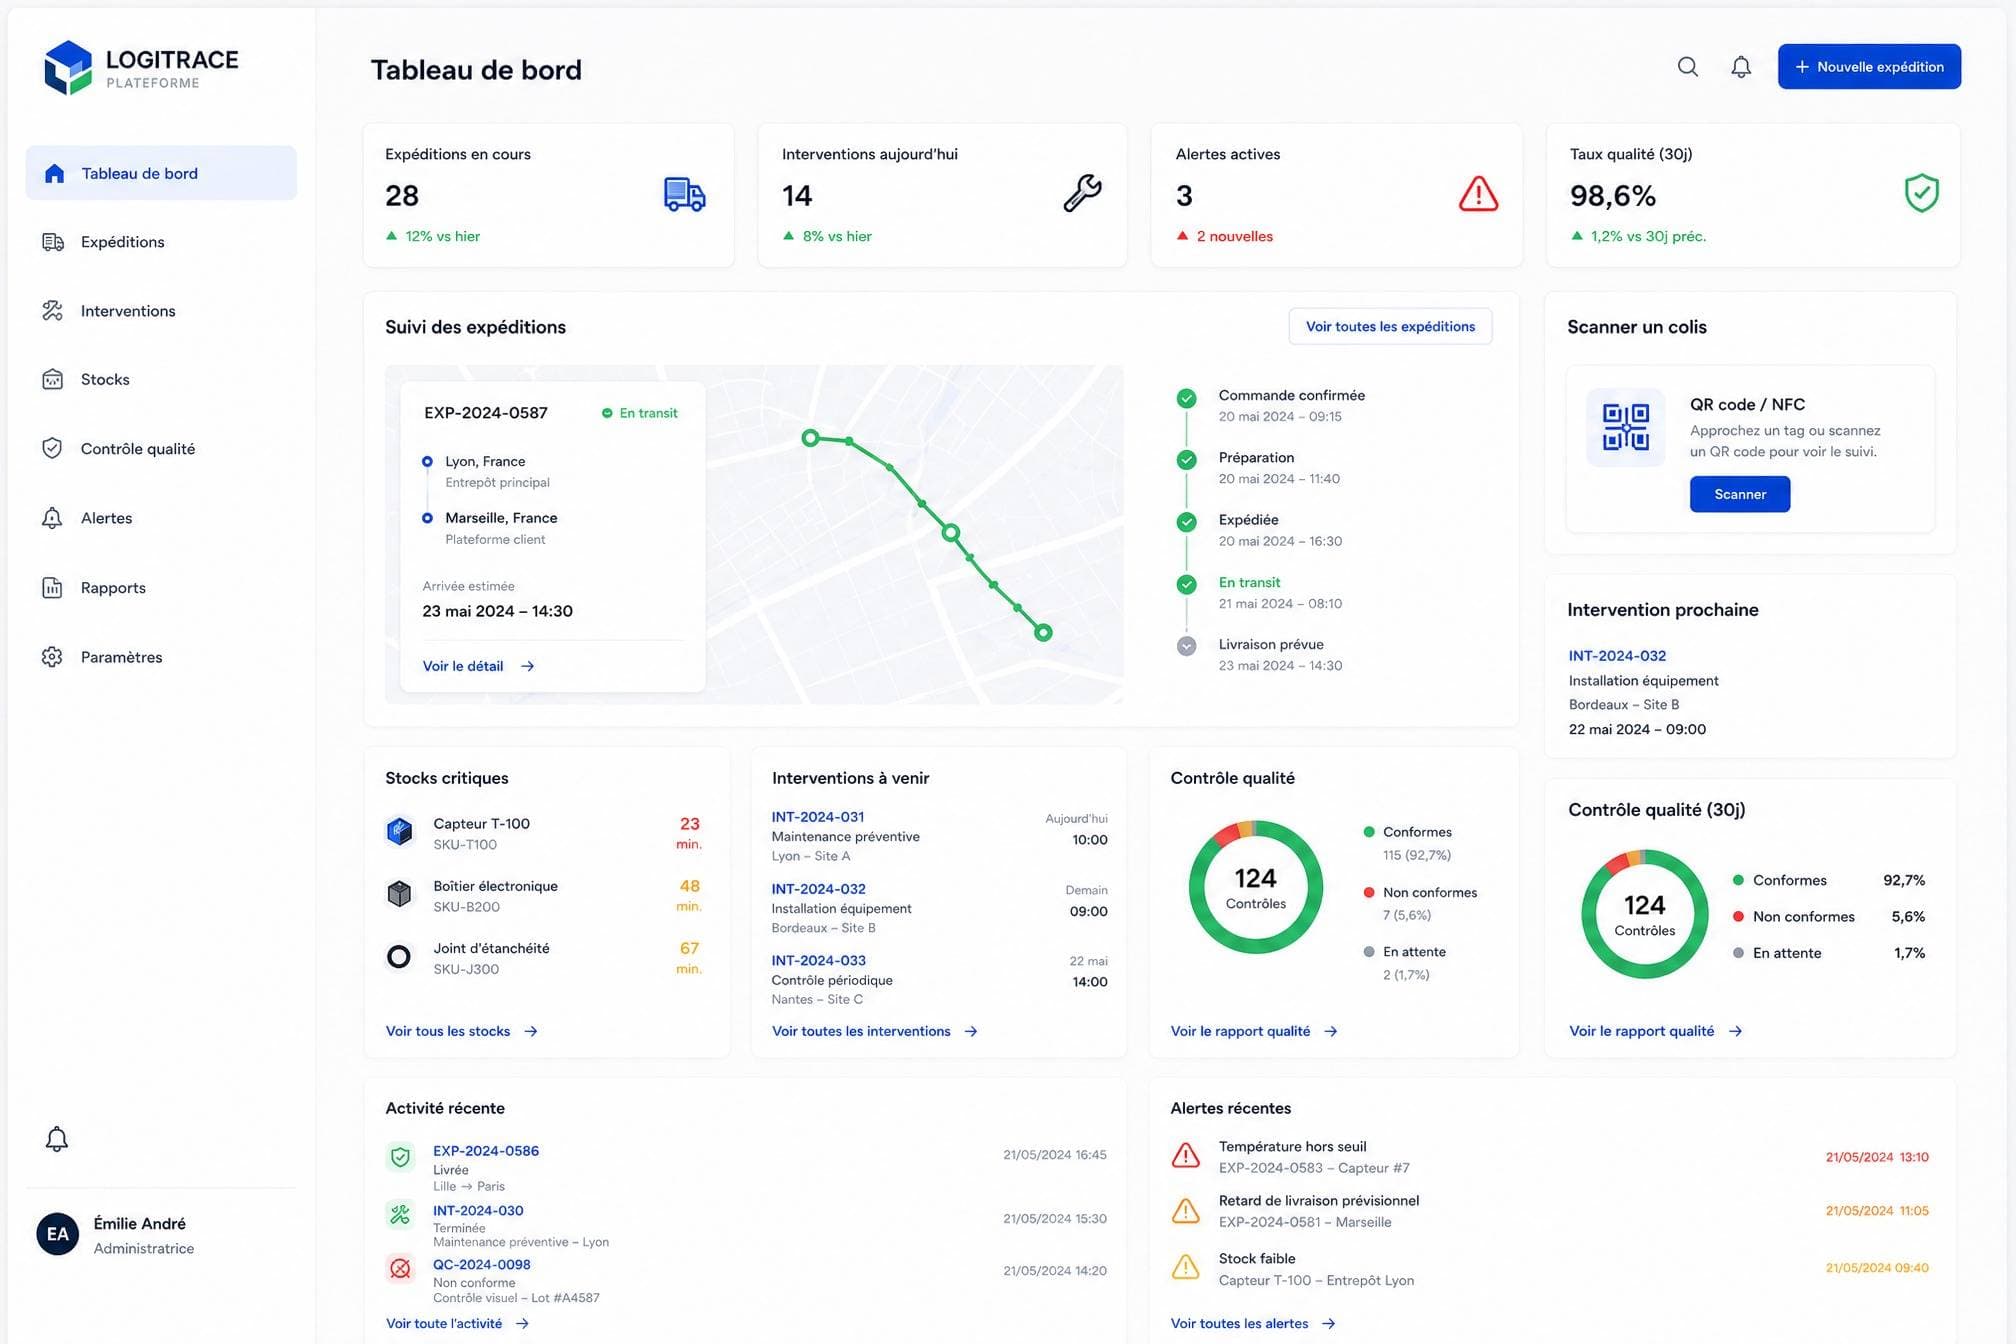Open Voir tous les stocks link
This screenshot has height=1344, width=2016.
click(462, 1031)
